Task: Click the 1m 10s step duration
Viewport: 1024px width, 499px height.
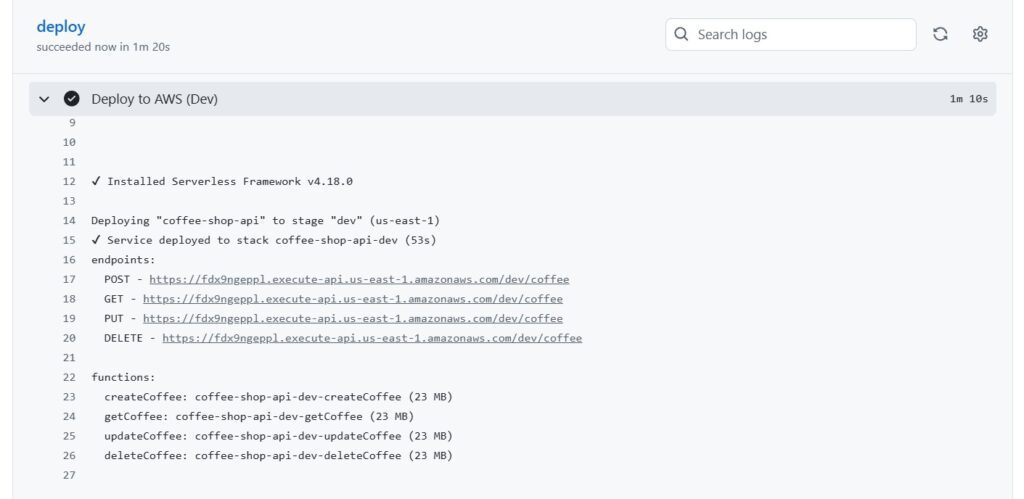Action: click(x=968, y=99)
